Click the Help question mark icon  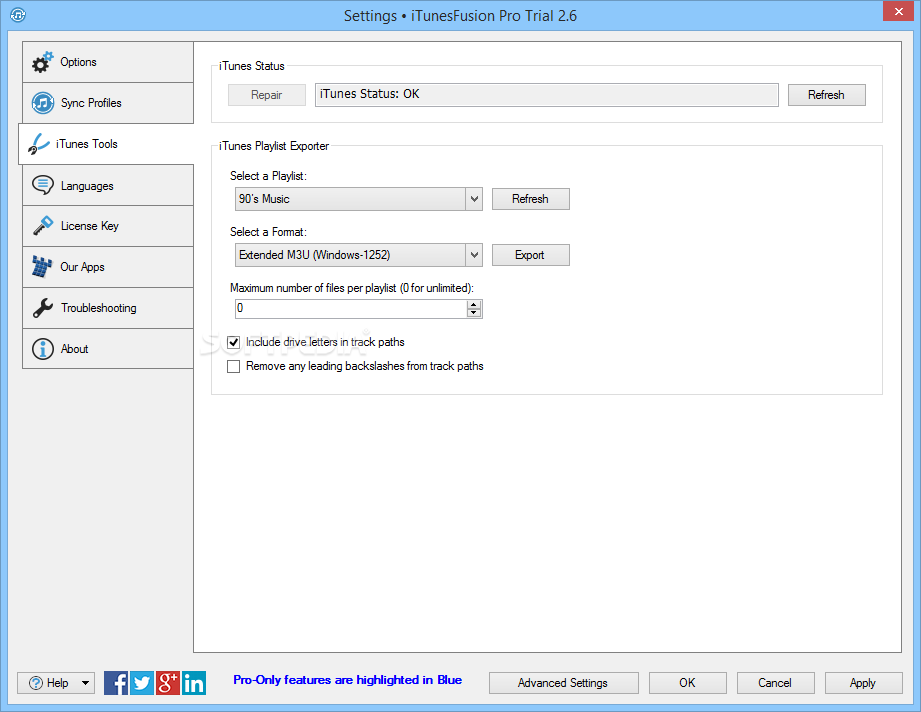pyautogui.click(x=36, y=683)
